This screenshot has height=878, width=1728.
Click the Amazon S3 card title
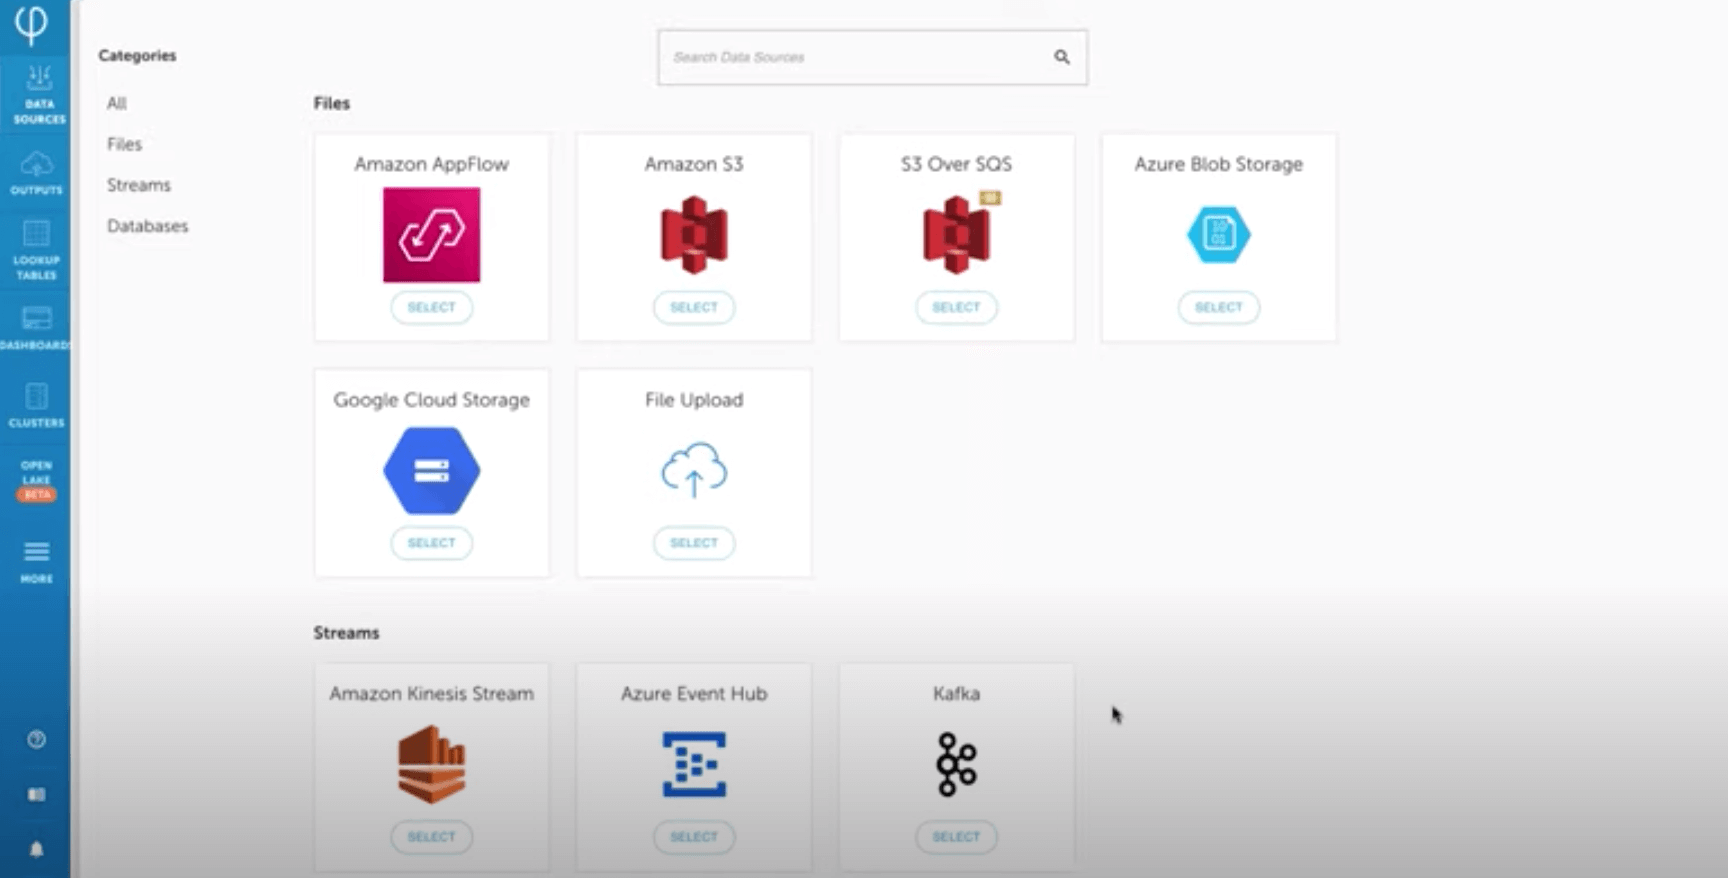694,164
